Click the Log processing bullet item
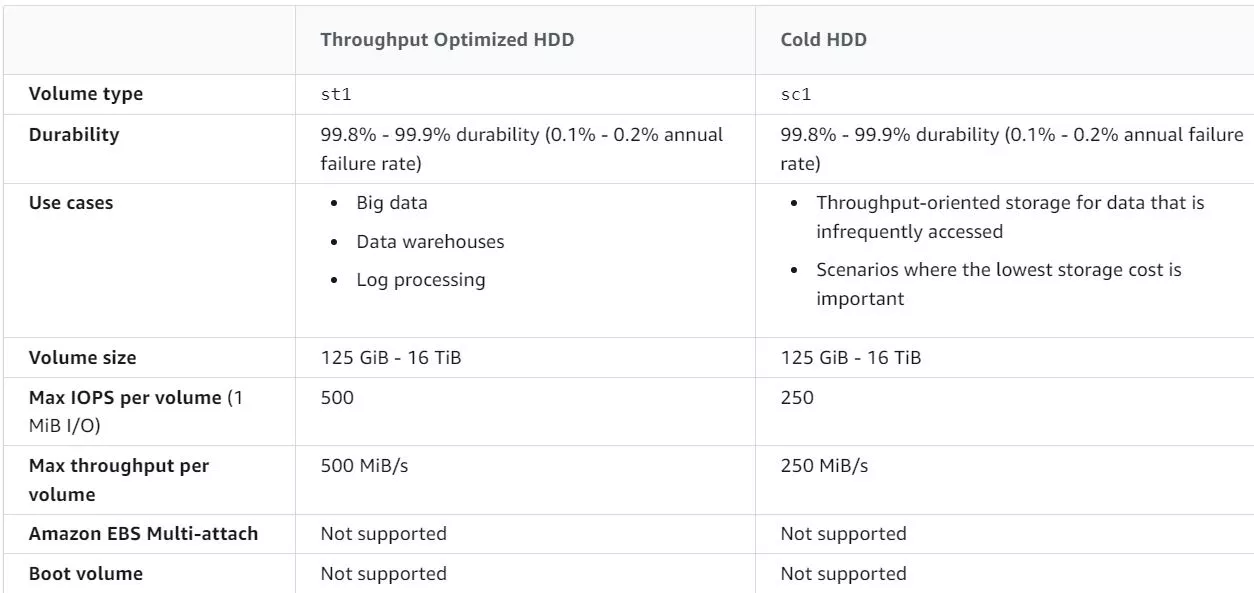The image size is (1254, 593). pos(421,280)
